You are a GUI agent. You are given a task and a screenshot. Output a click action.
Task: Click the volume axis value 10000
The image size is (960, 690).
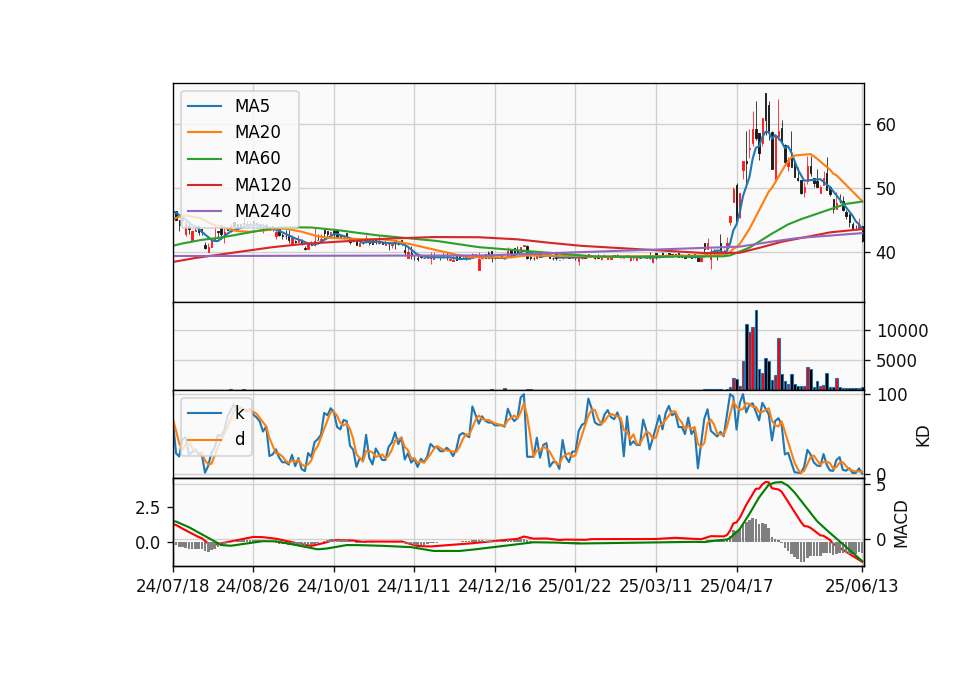[x=902, y=331]
